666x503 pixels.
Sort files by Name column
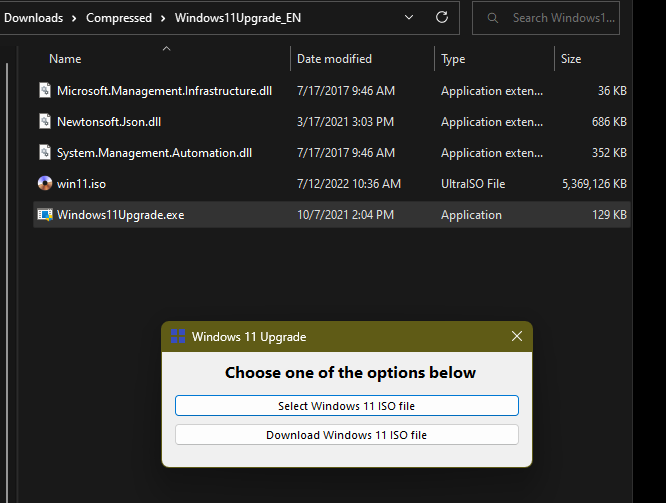click(x=65, y=59)
